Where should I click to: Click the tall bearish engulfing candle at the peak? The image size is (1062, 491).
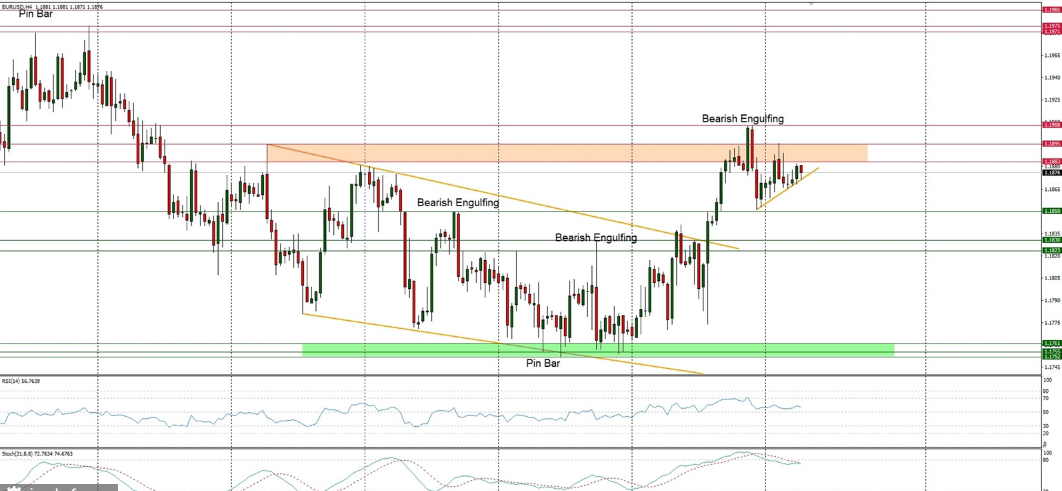pos(750,148)
